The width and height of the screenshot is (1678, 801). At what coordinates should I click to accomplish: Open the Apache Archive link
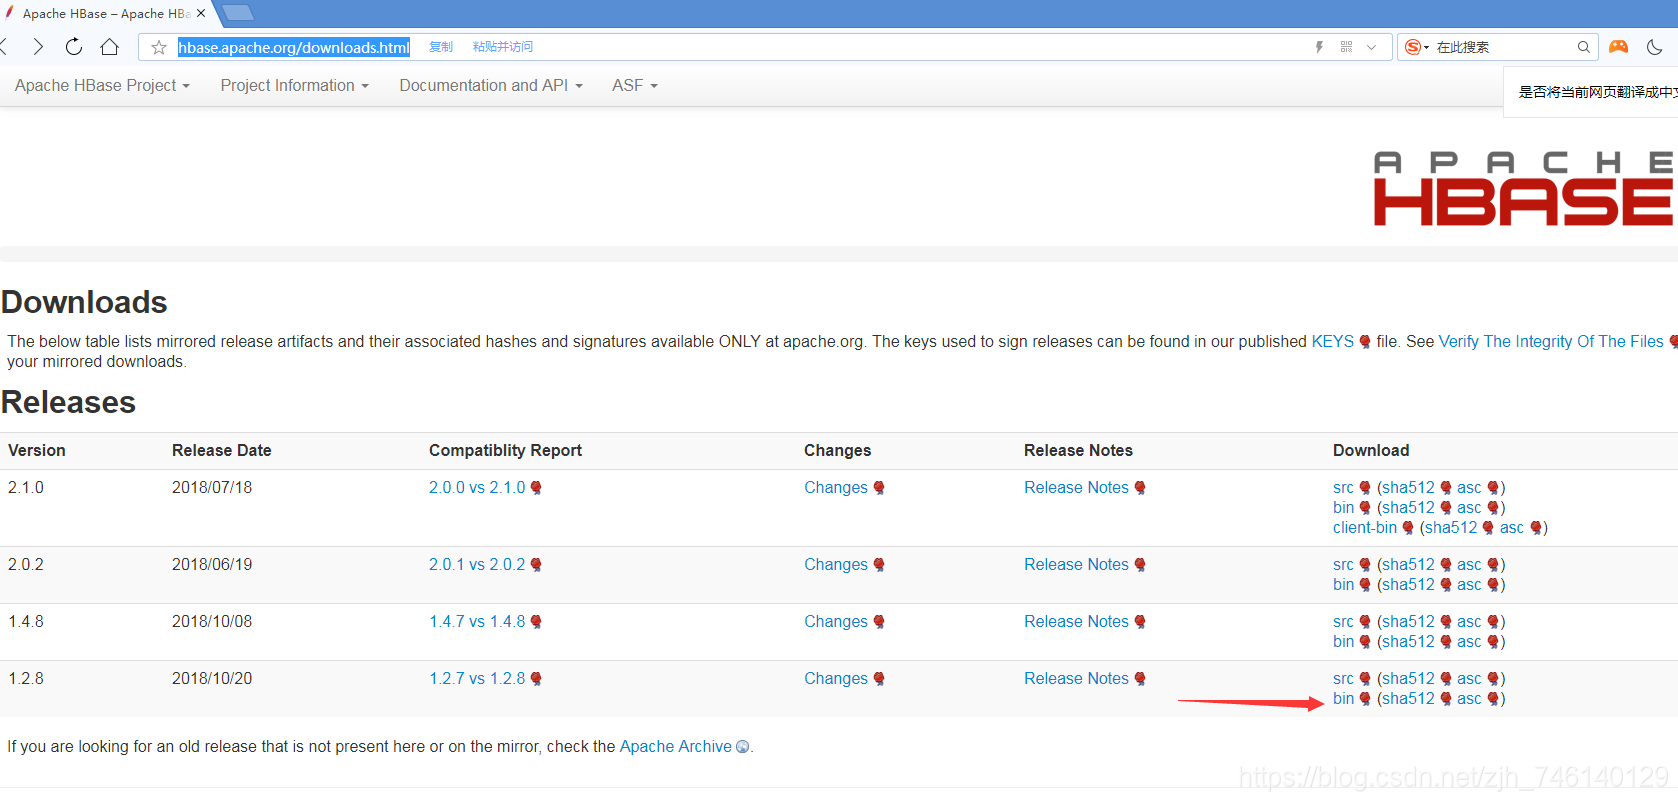[675, 746]
